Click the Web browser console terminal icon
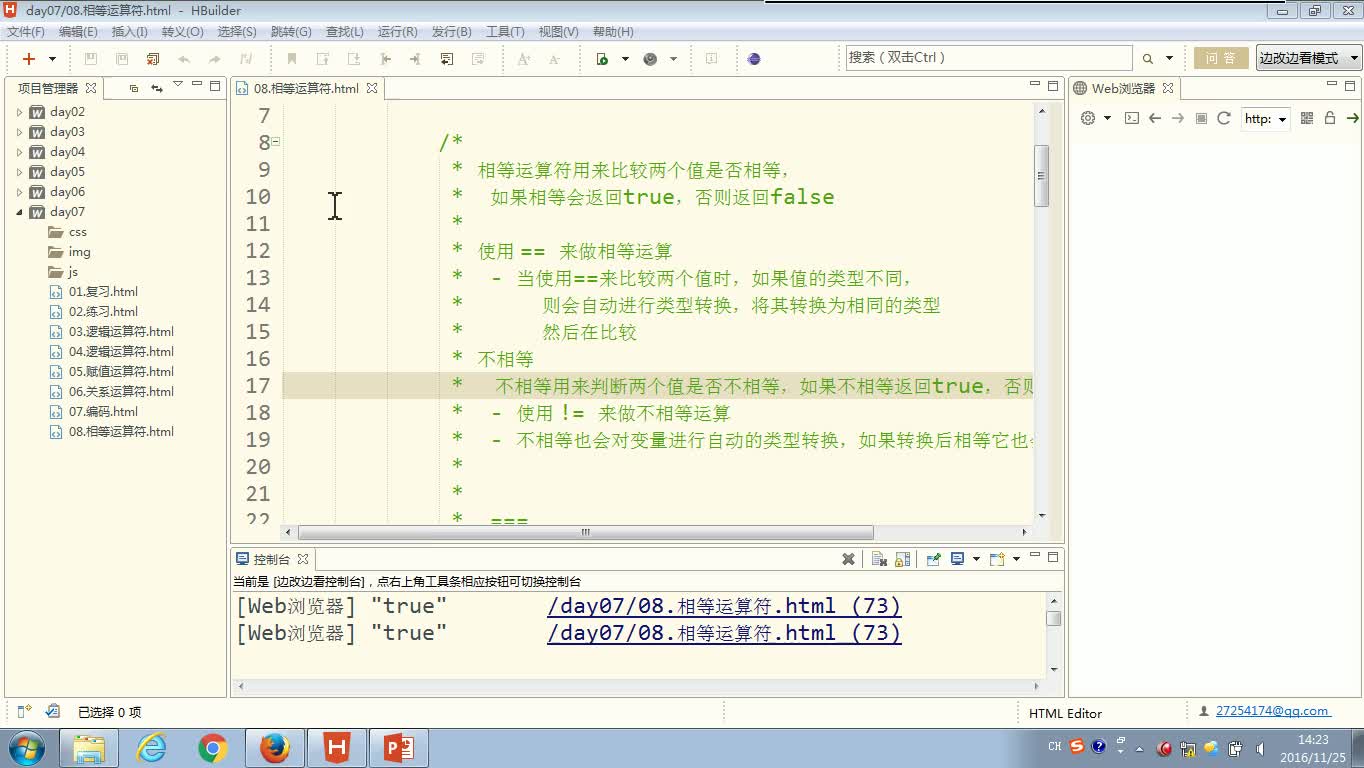 click(1131, 118)
